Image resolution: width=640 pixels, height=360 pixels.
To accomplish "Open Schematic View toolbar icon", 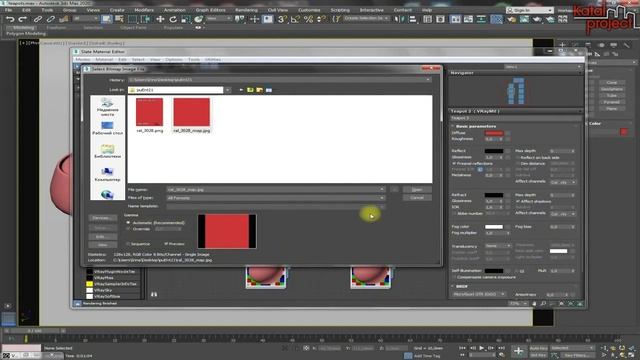I will pyautogui.click(x=482, y=19).
